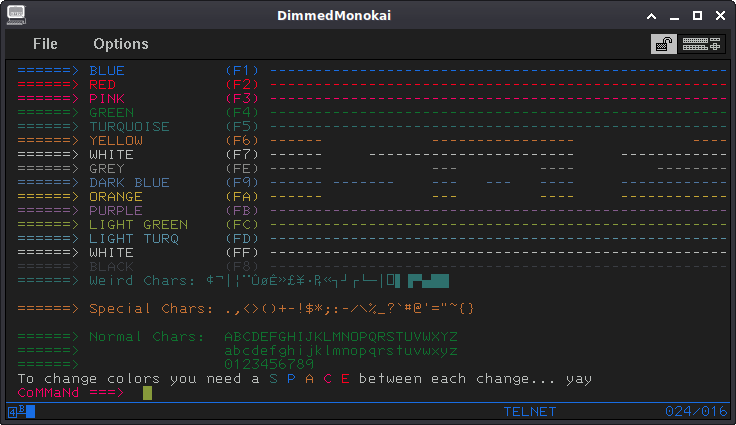The width and height of the screenshot is (736, 425).
Task: Click the CoMMaNd ===> prompt label
Action: [x=71, y=393]
